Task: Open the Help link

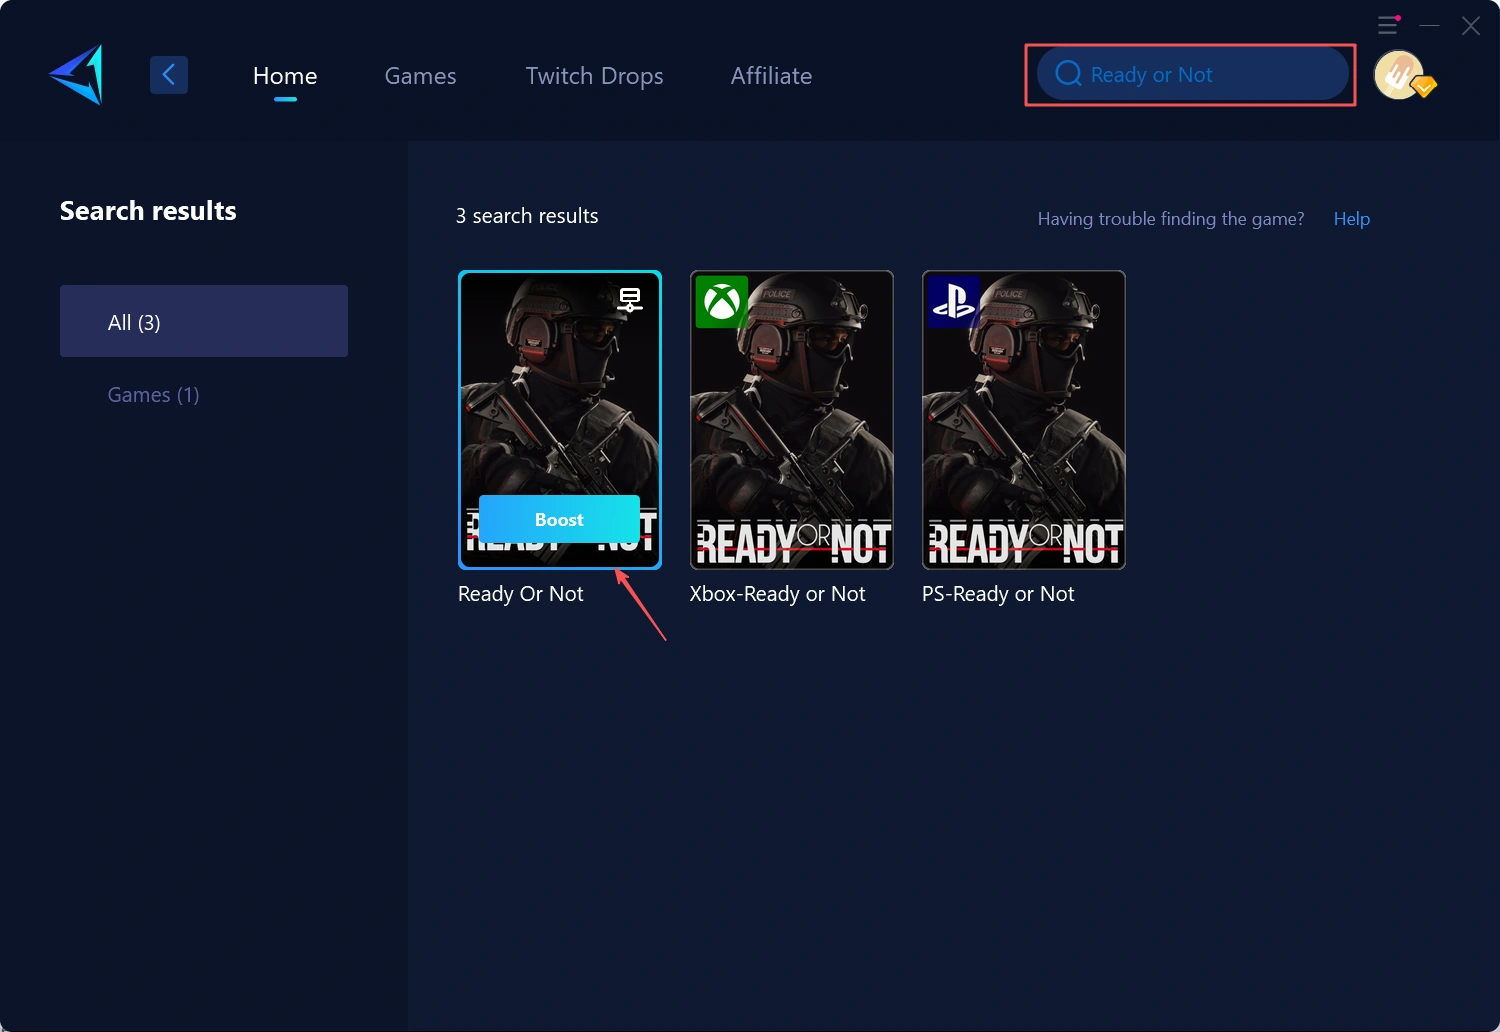Action: coord(1352,219)
